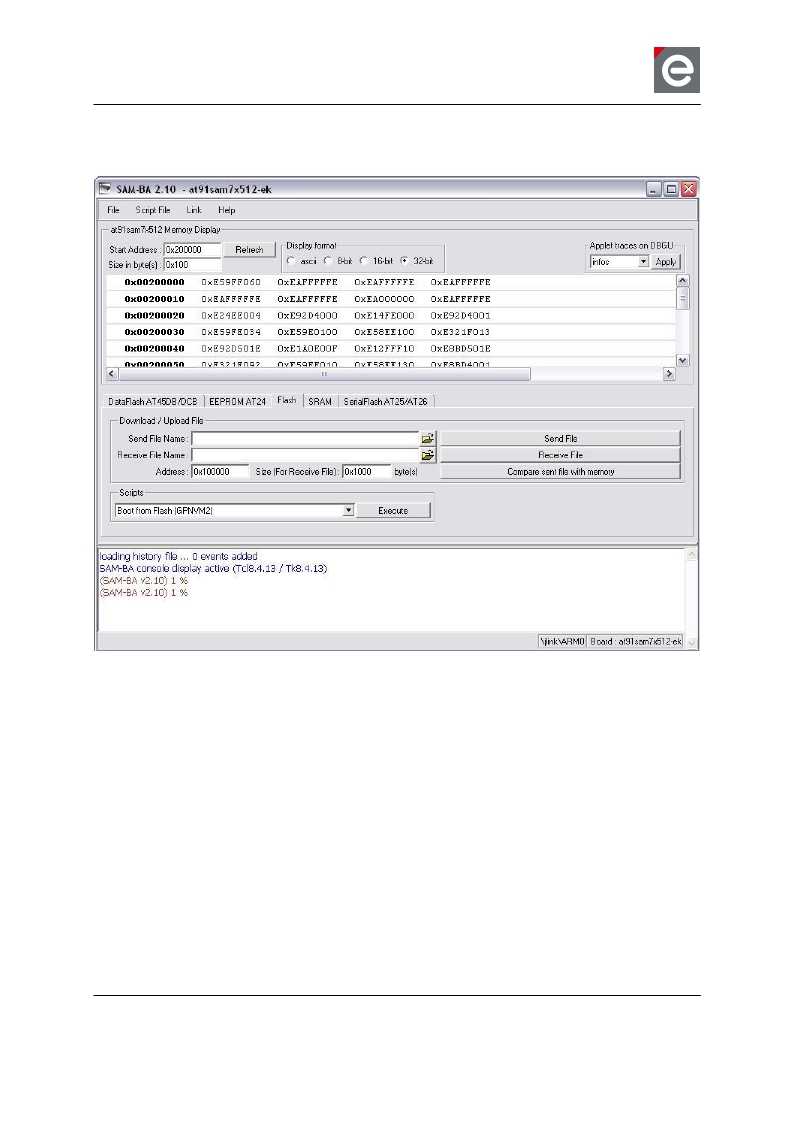Open the Script File menu
This screenshot has height=1122, width=794.
[152, 210]
